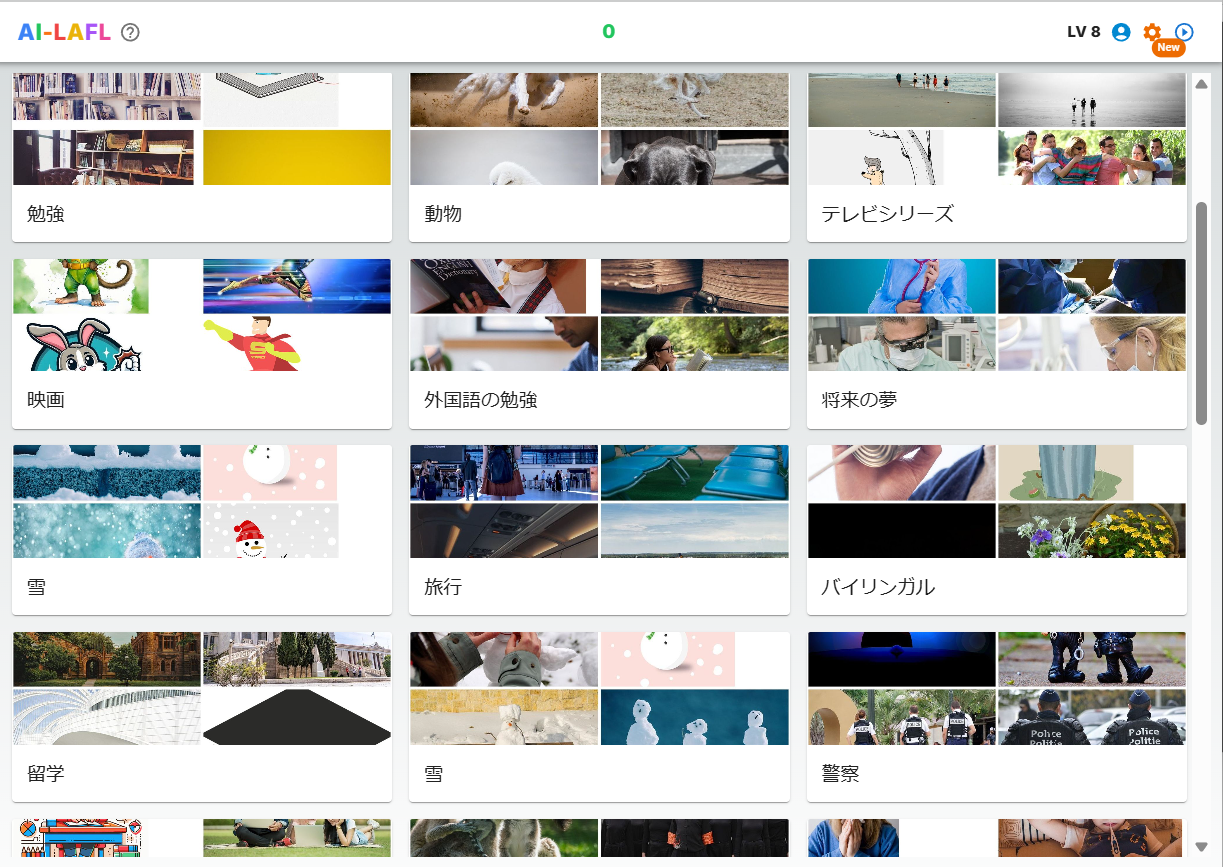Image resolution: width=1223 pixels, height=867 pixels.
Task: Click the police officers walking away thumbnail
Action: click(902, 717)
